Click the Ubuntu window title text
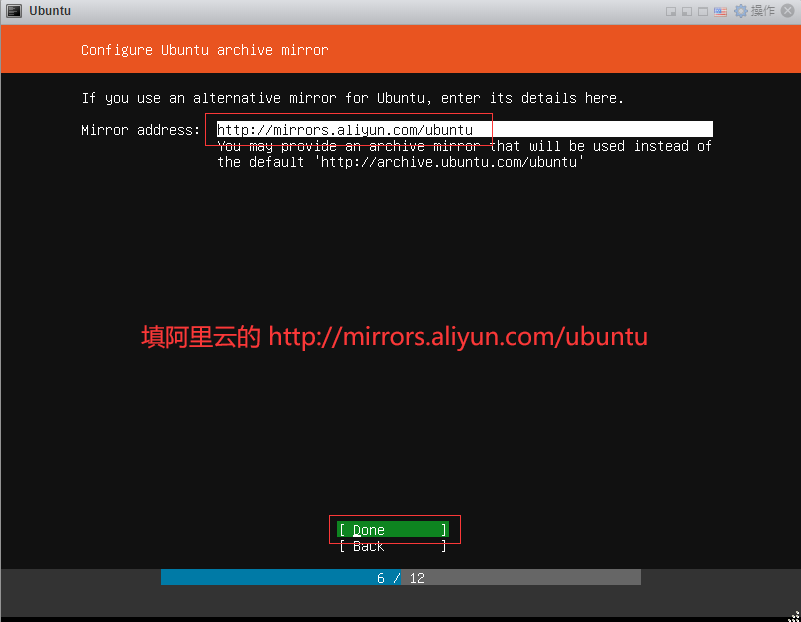This screenshot has width=801, height=622. click(x=50, y=11)
